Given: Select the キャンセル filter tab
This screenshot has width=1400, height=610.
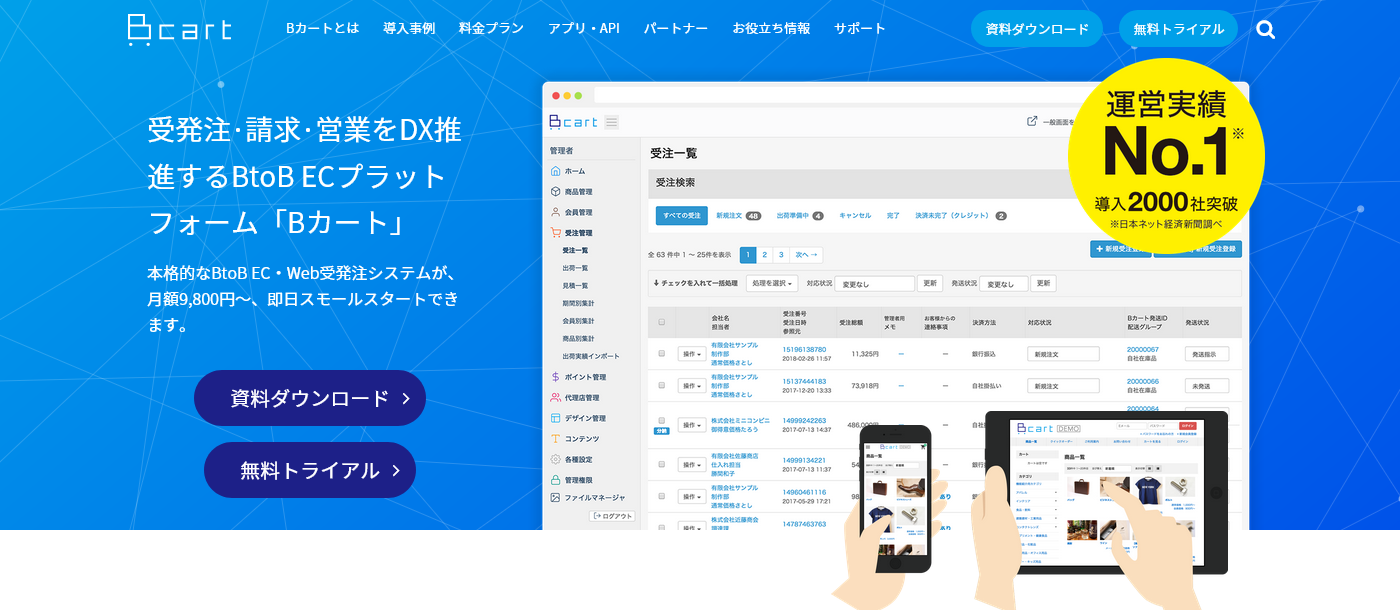Looking at the screenshot, I should (855, 215).
